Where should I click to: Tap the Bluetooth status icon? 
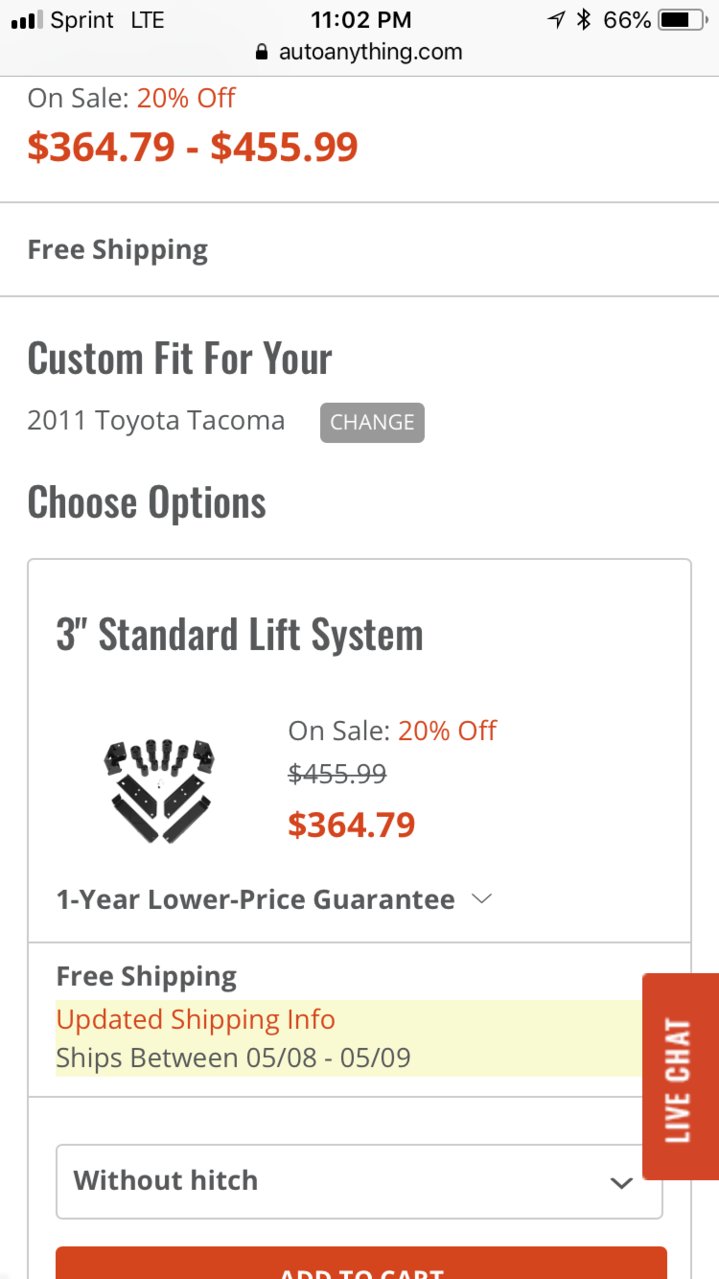click(x=584, y=20)
